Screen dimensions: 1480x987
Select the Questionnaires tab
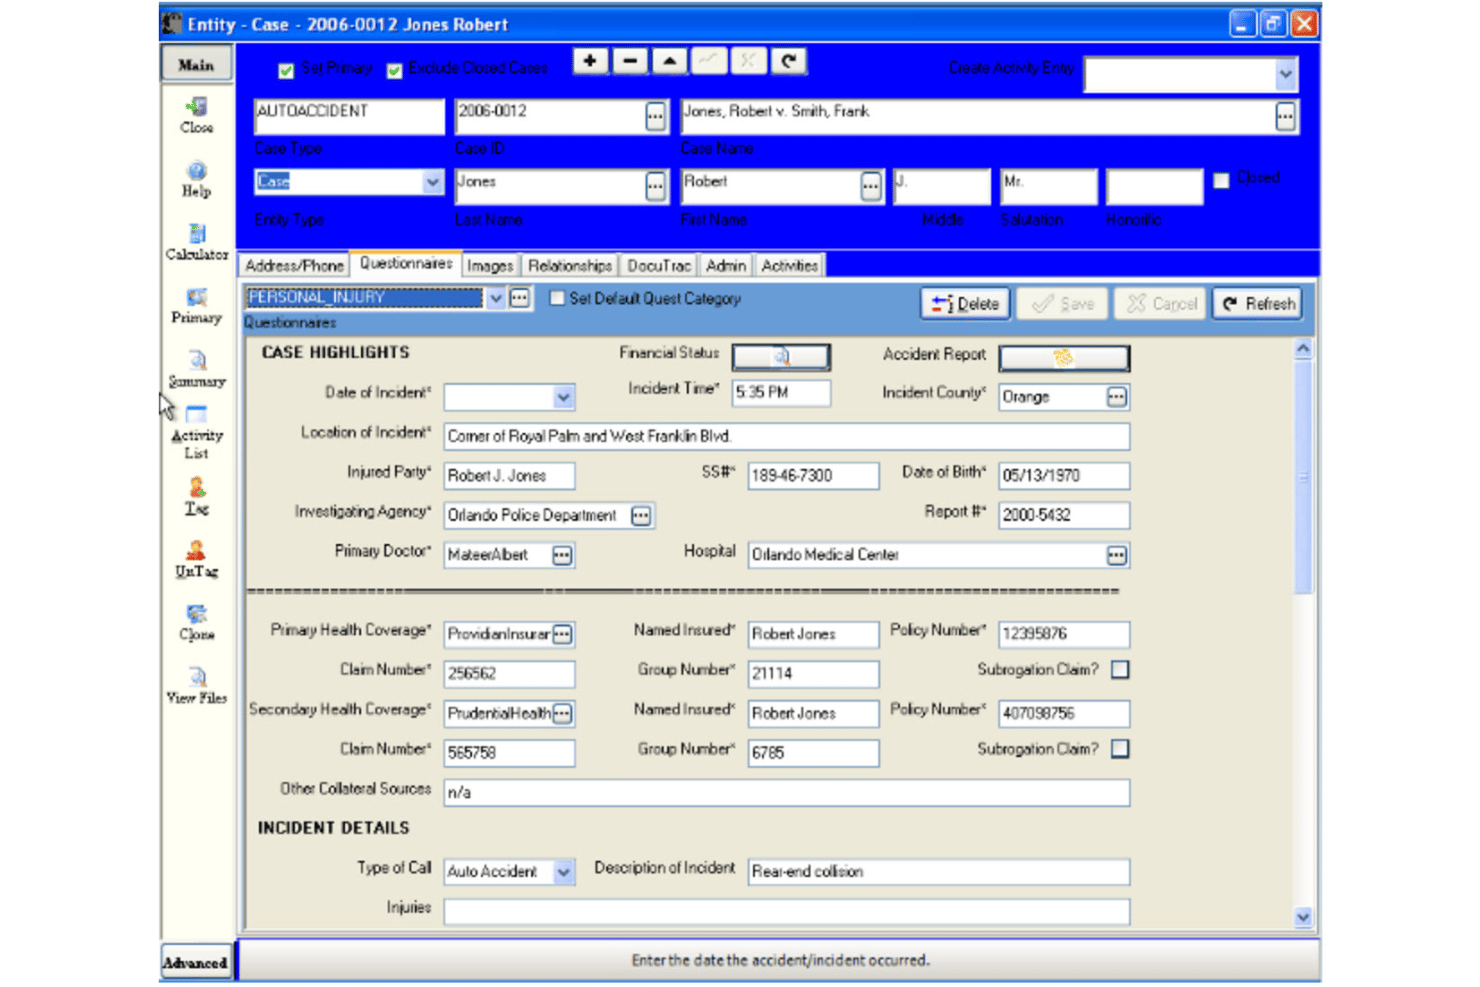click(406, 263)
